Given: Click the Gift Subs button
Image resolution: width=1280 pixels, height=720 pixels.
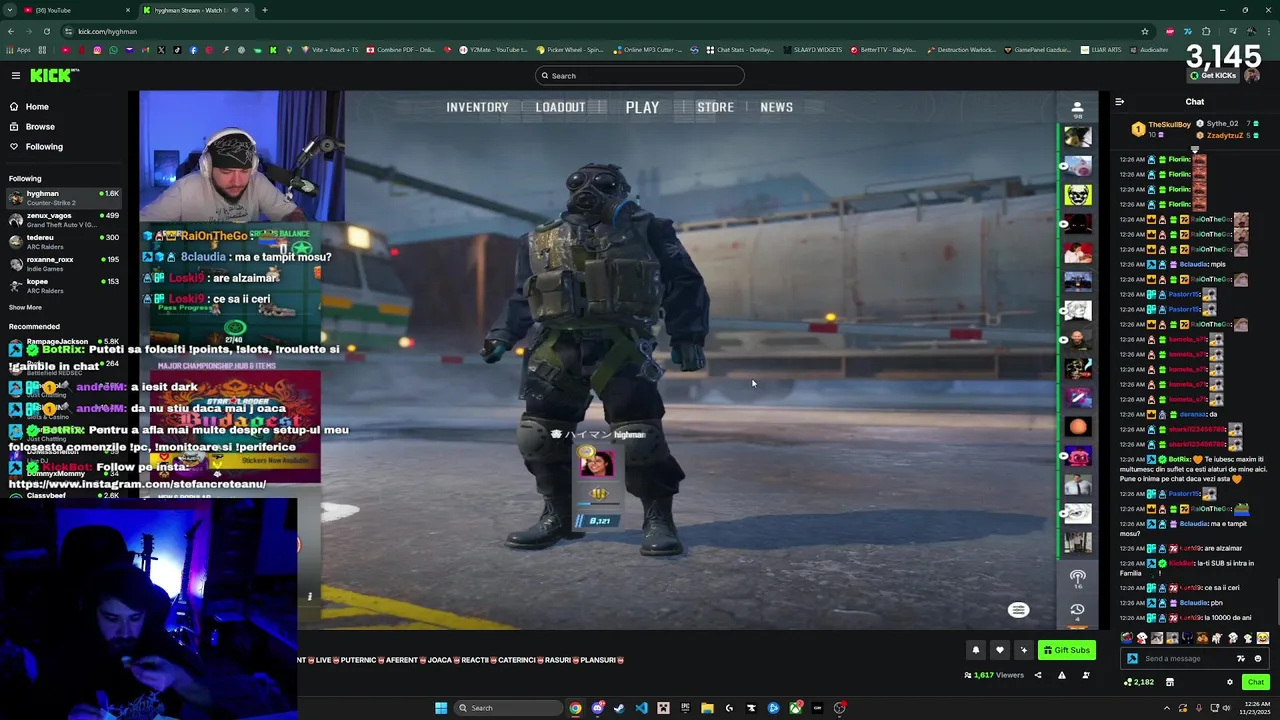Looking at the screenshot, I should pyautogui.click(x=1066, y=650).
